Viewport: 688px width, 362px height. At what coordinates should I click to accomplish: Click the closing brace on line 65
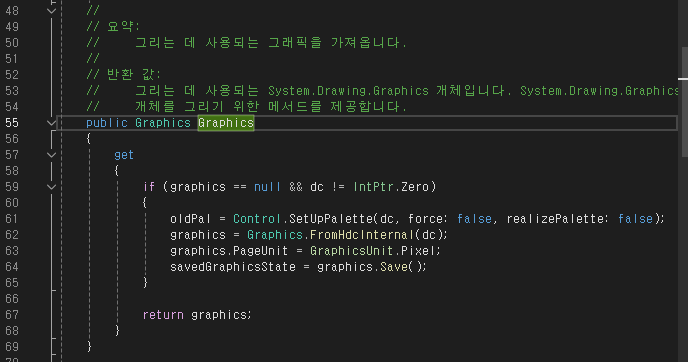(x=145, y=283)
